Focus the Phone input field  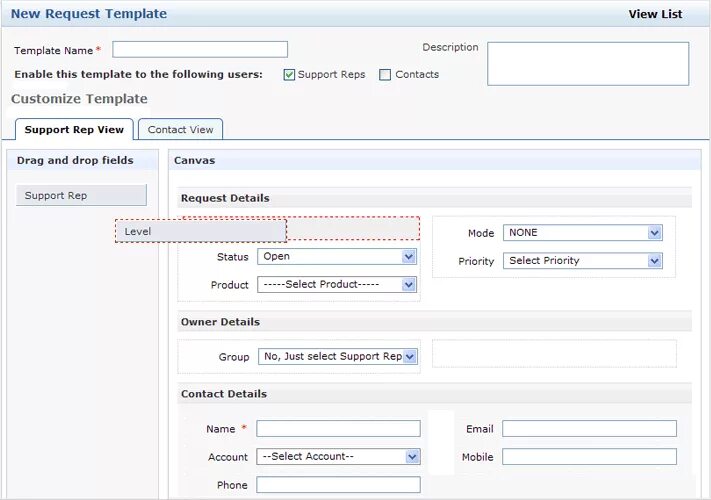[x=338, y=485]
